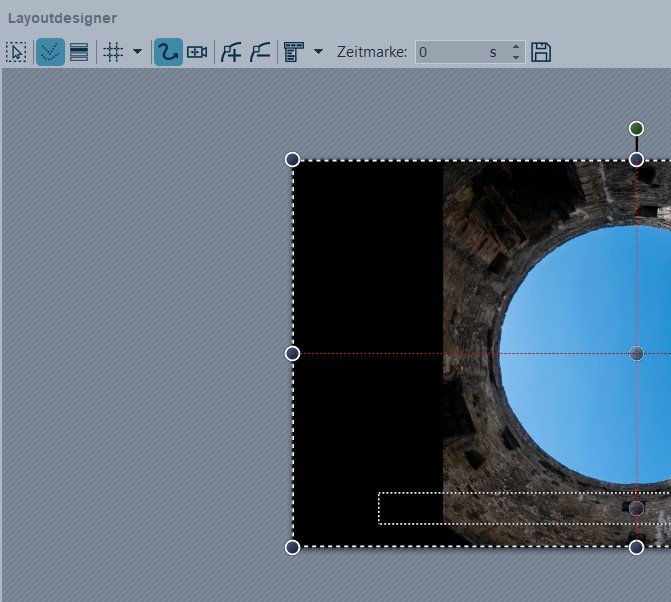Select the camera pan tool icon
The height and width of the screenshot is (602, 671).
(x=197, y=52)
